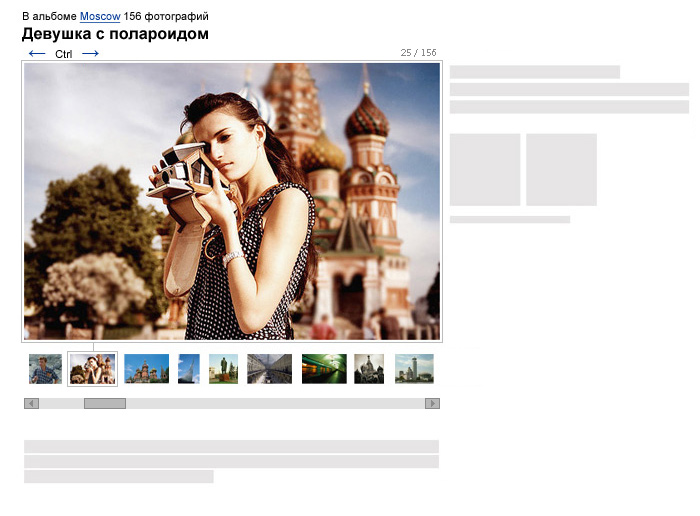This screenshot has width=700, height=516.
Task: Open the narrow monument spire thumbnail
Action: [x=189, y=369]
